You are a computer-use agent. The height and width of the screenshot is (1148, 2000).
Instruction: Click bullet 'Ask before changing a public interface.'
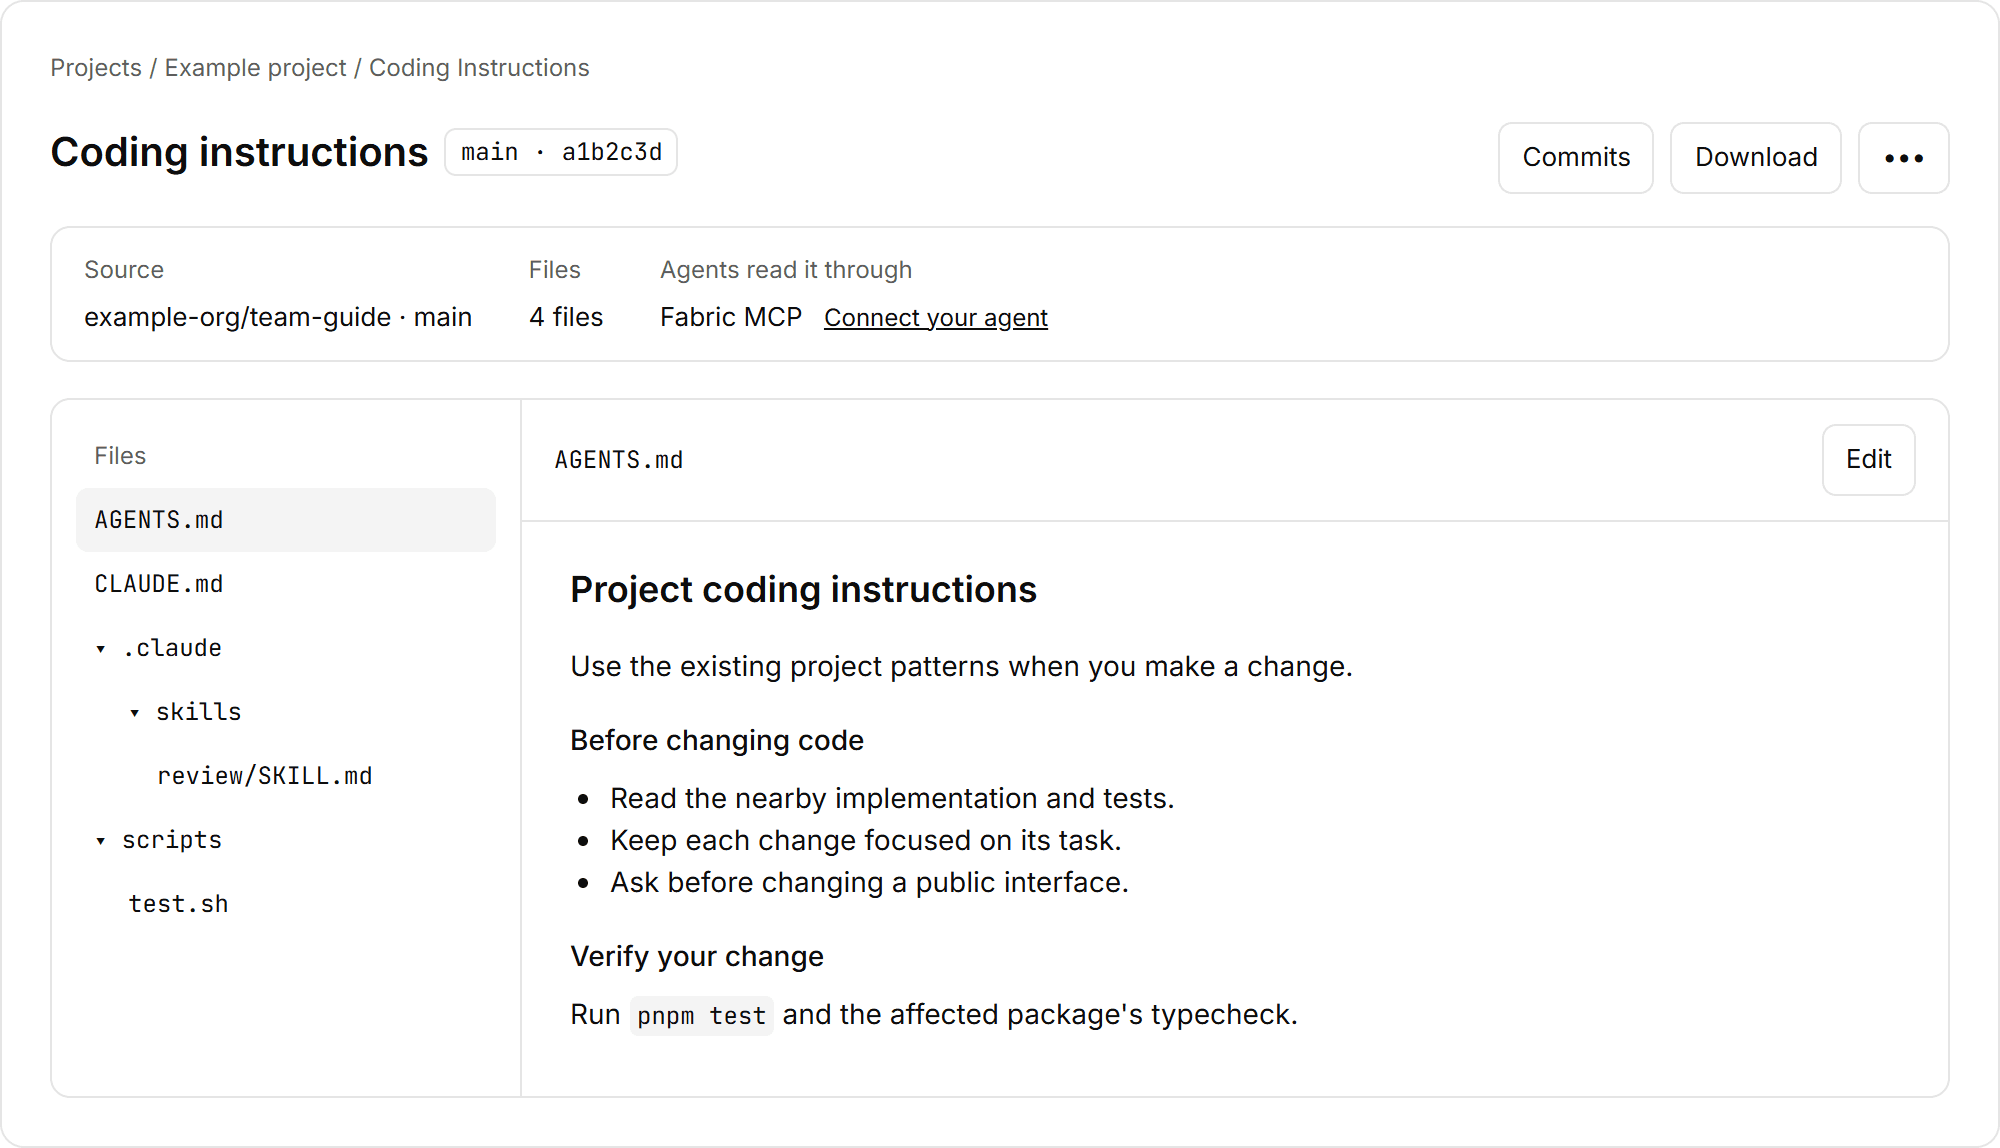869,883
